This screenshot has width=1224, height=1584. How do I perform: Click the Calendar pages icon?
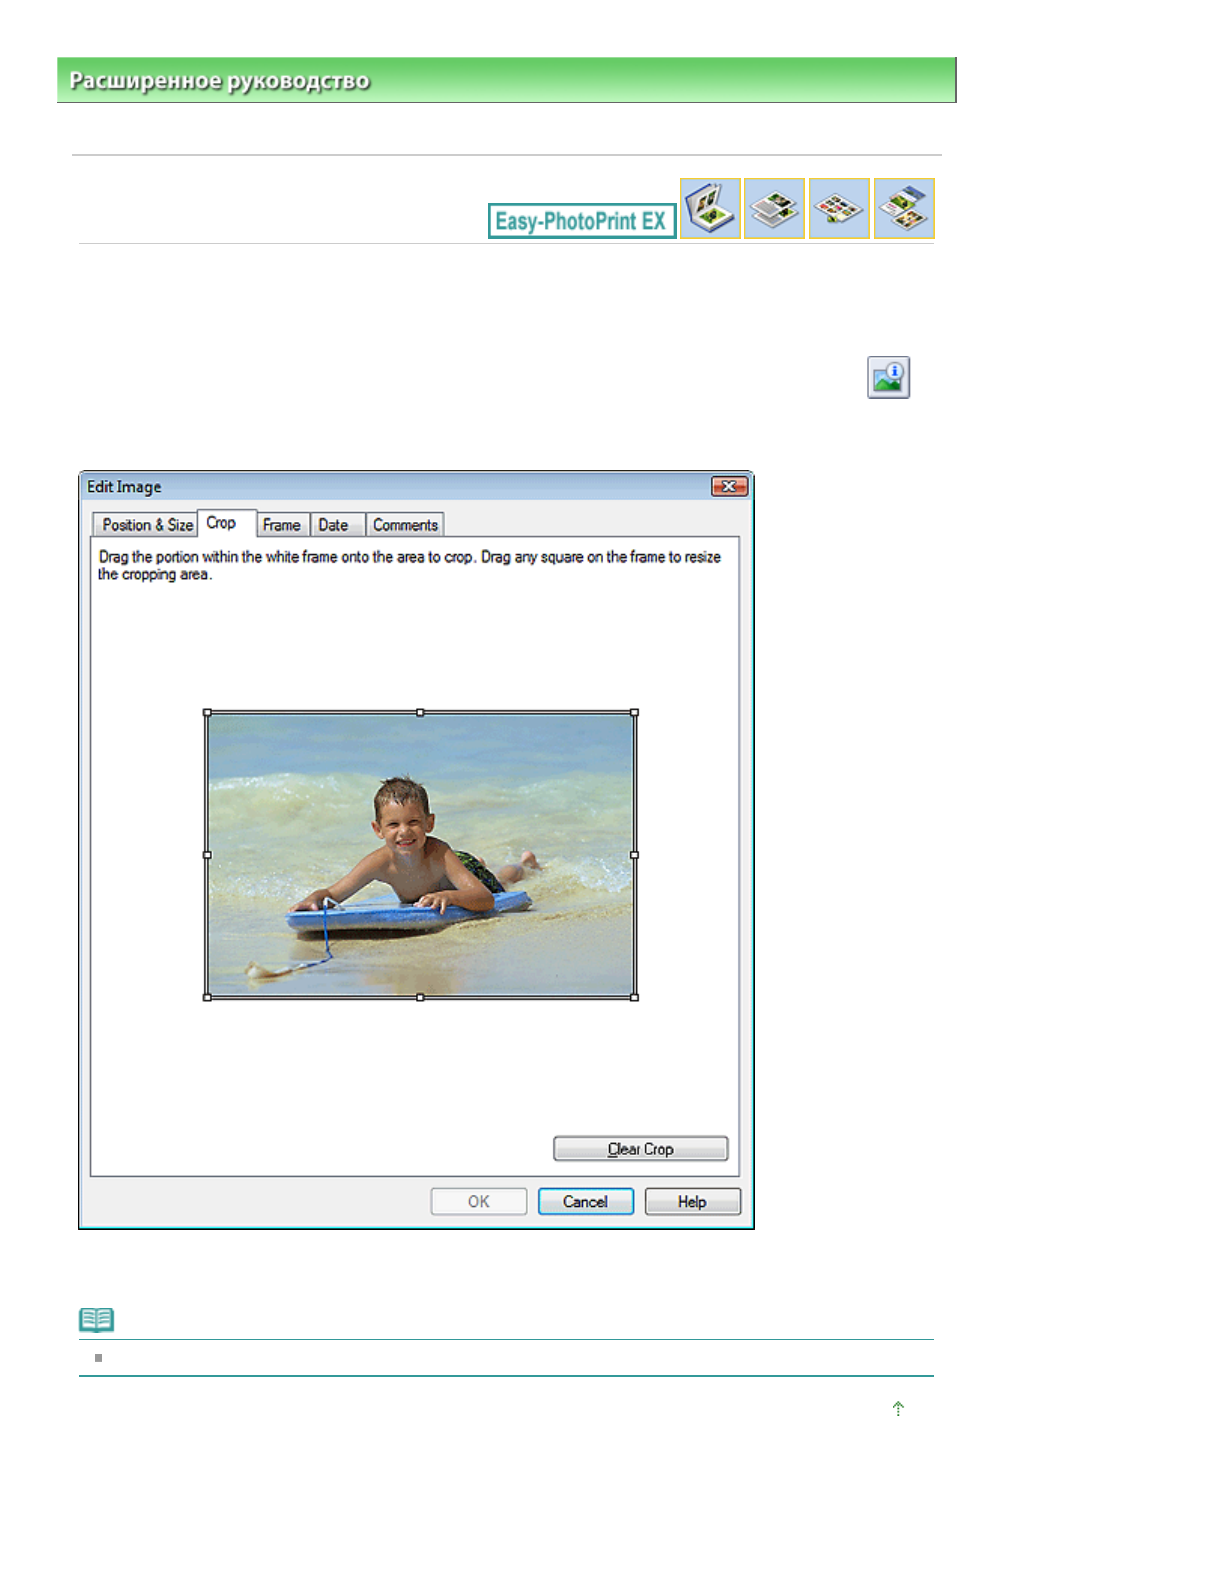(x=774, y=208)
